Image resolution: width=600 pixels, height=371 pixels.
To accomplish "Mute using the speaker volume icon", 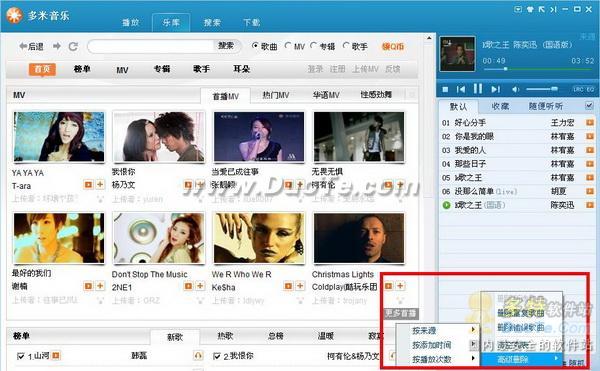I will tap(515, 89).
